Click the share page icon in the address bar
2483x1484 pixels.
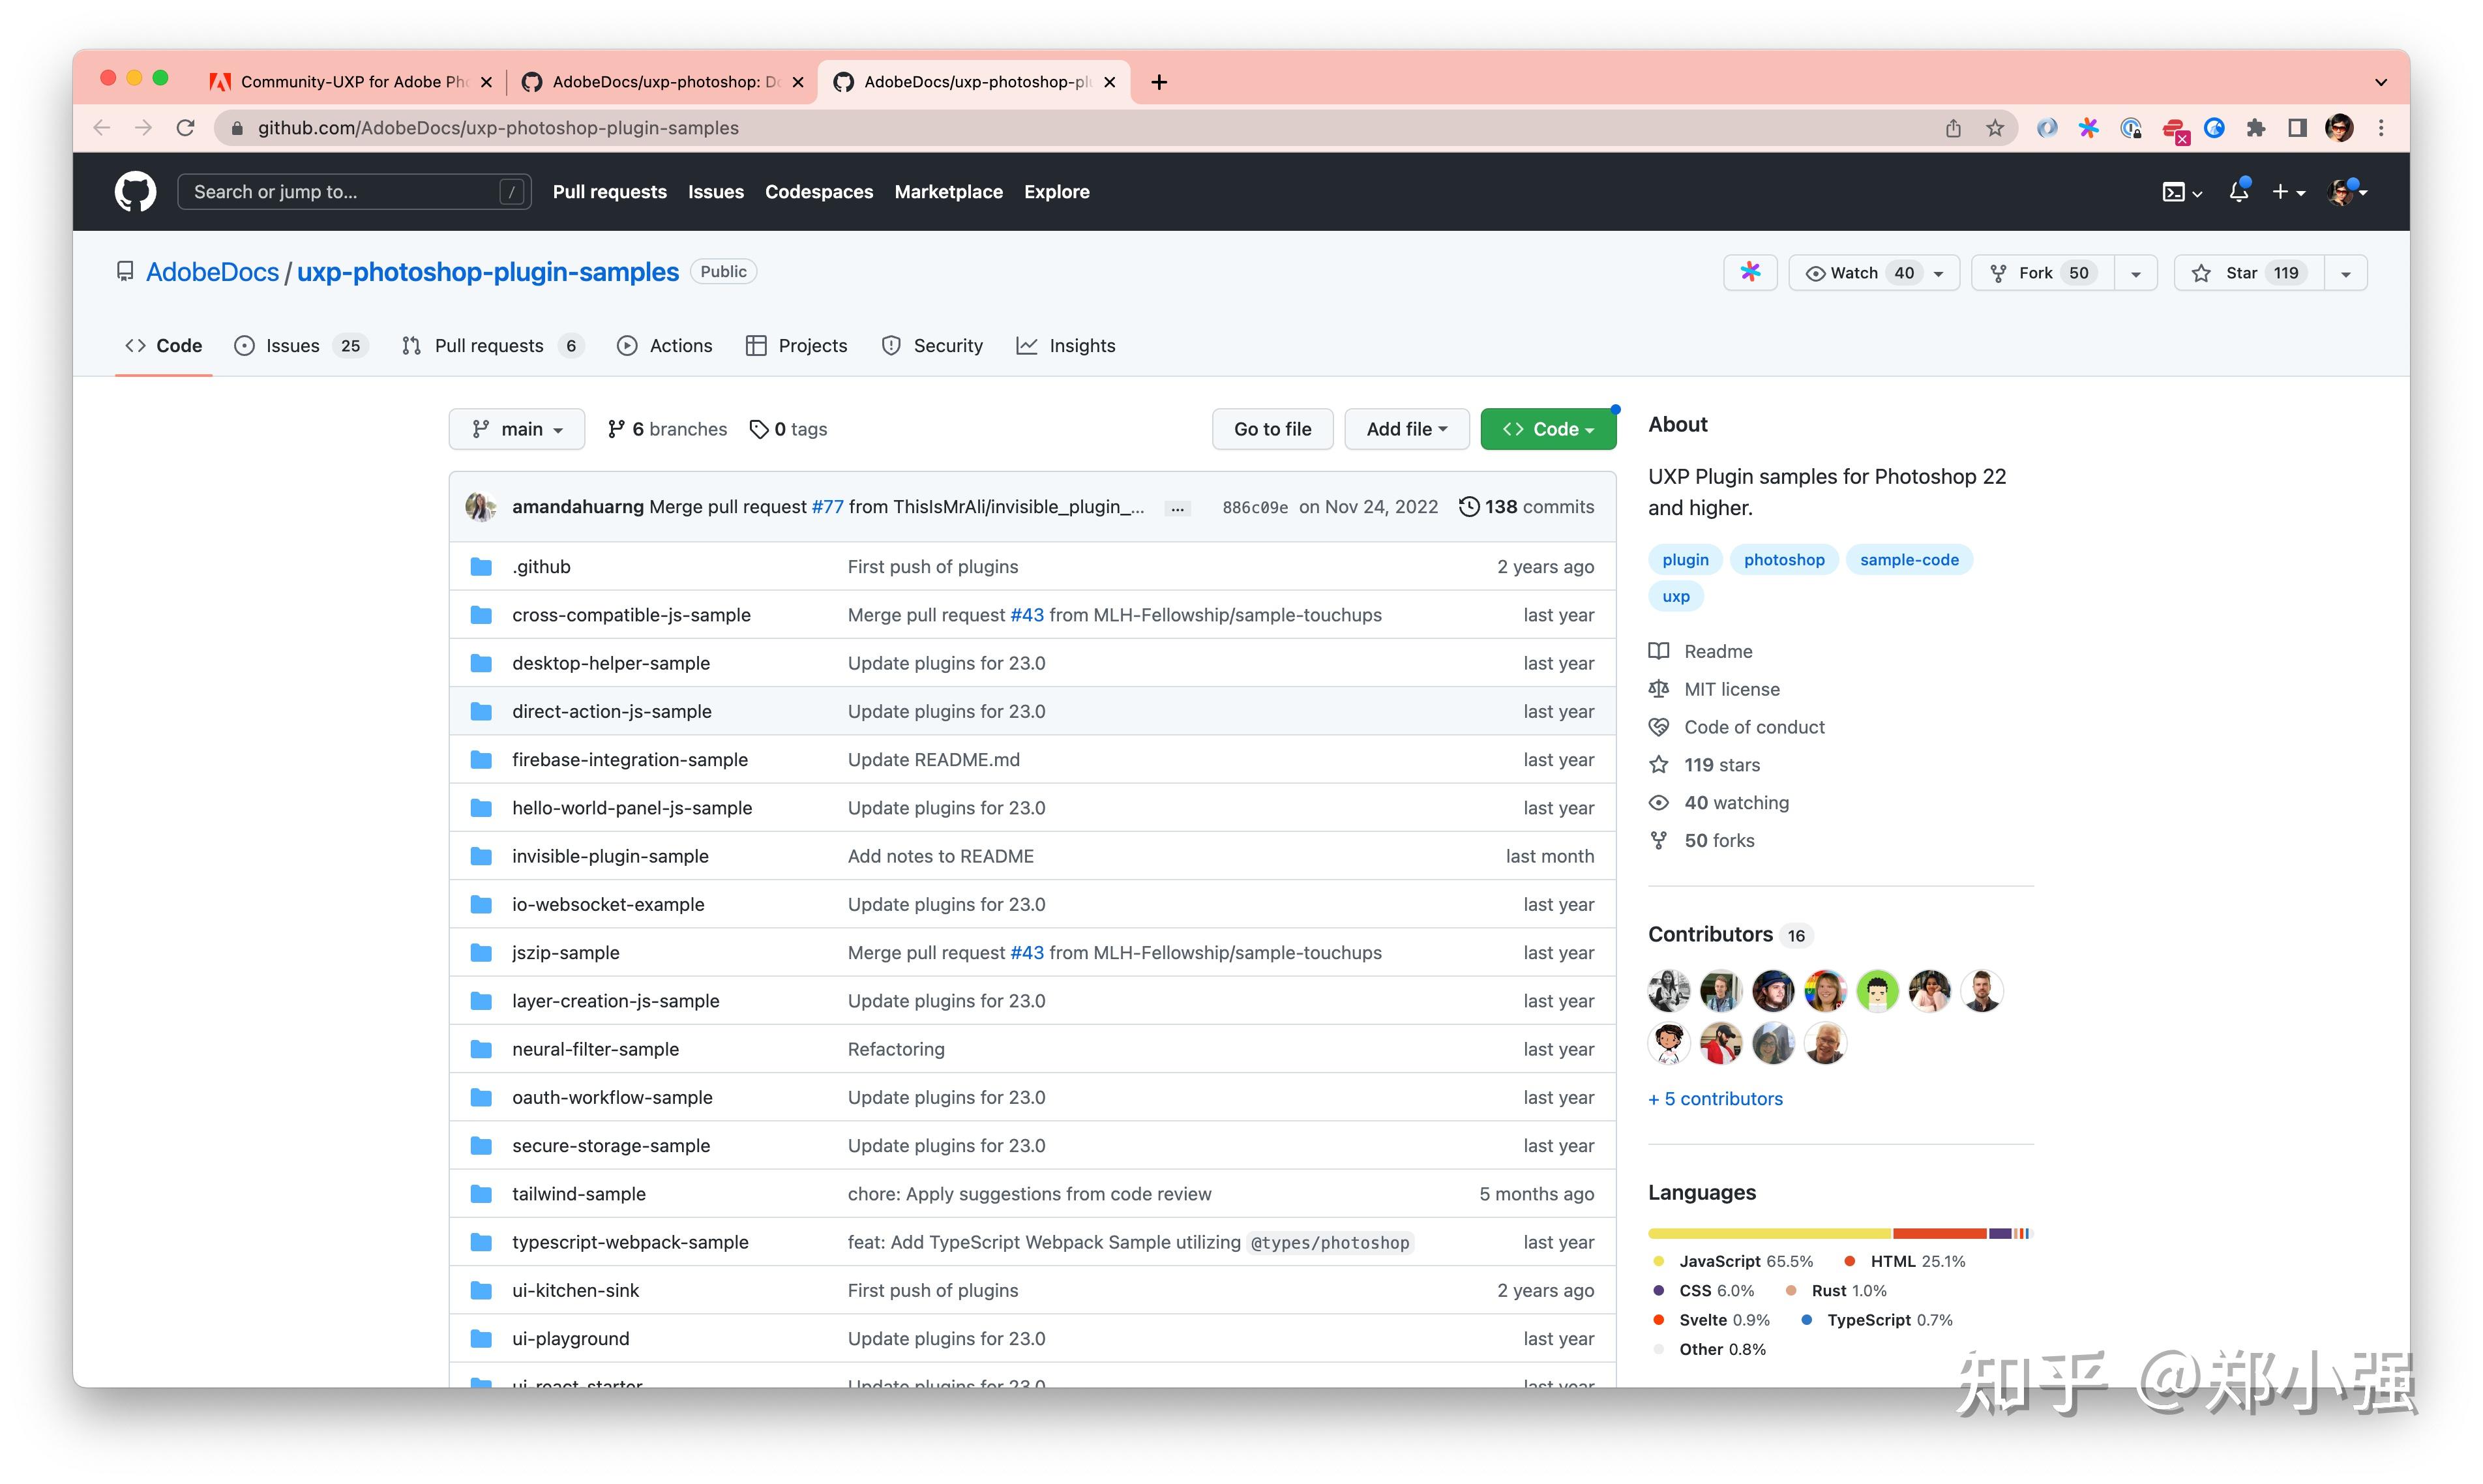coord(1952,128)
